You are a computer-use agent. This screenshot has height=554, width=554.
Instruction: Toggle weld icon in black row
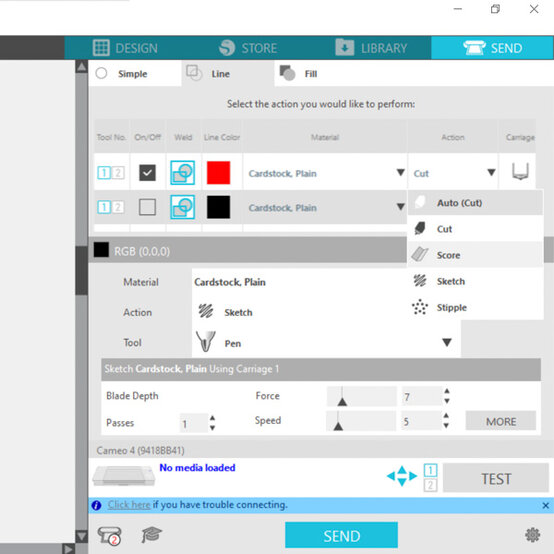coord(183,207)
